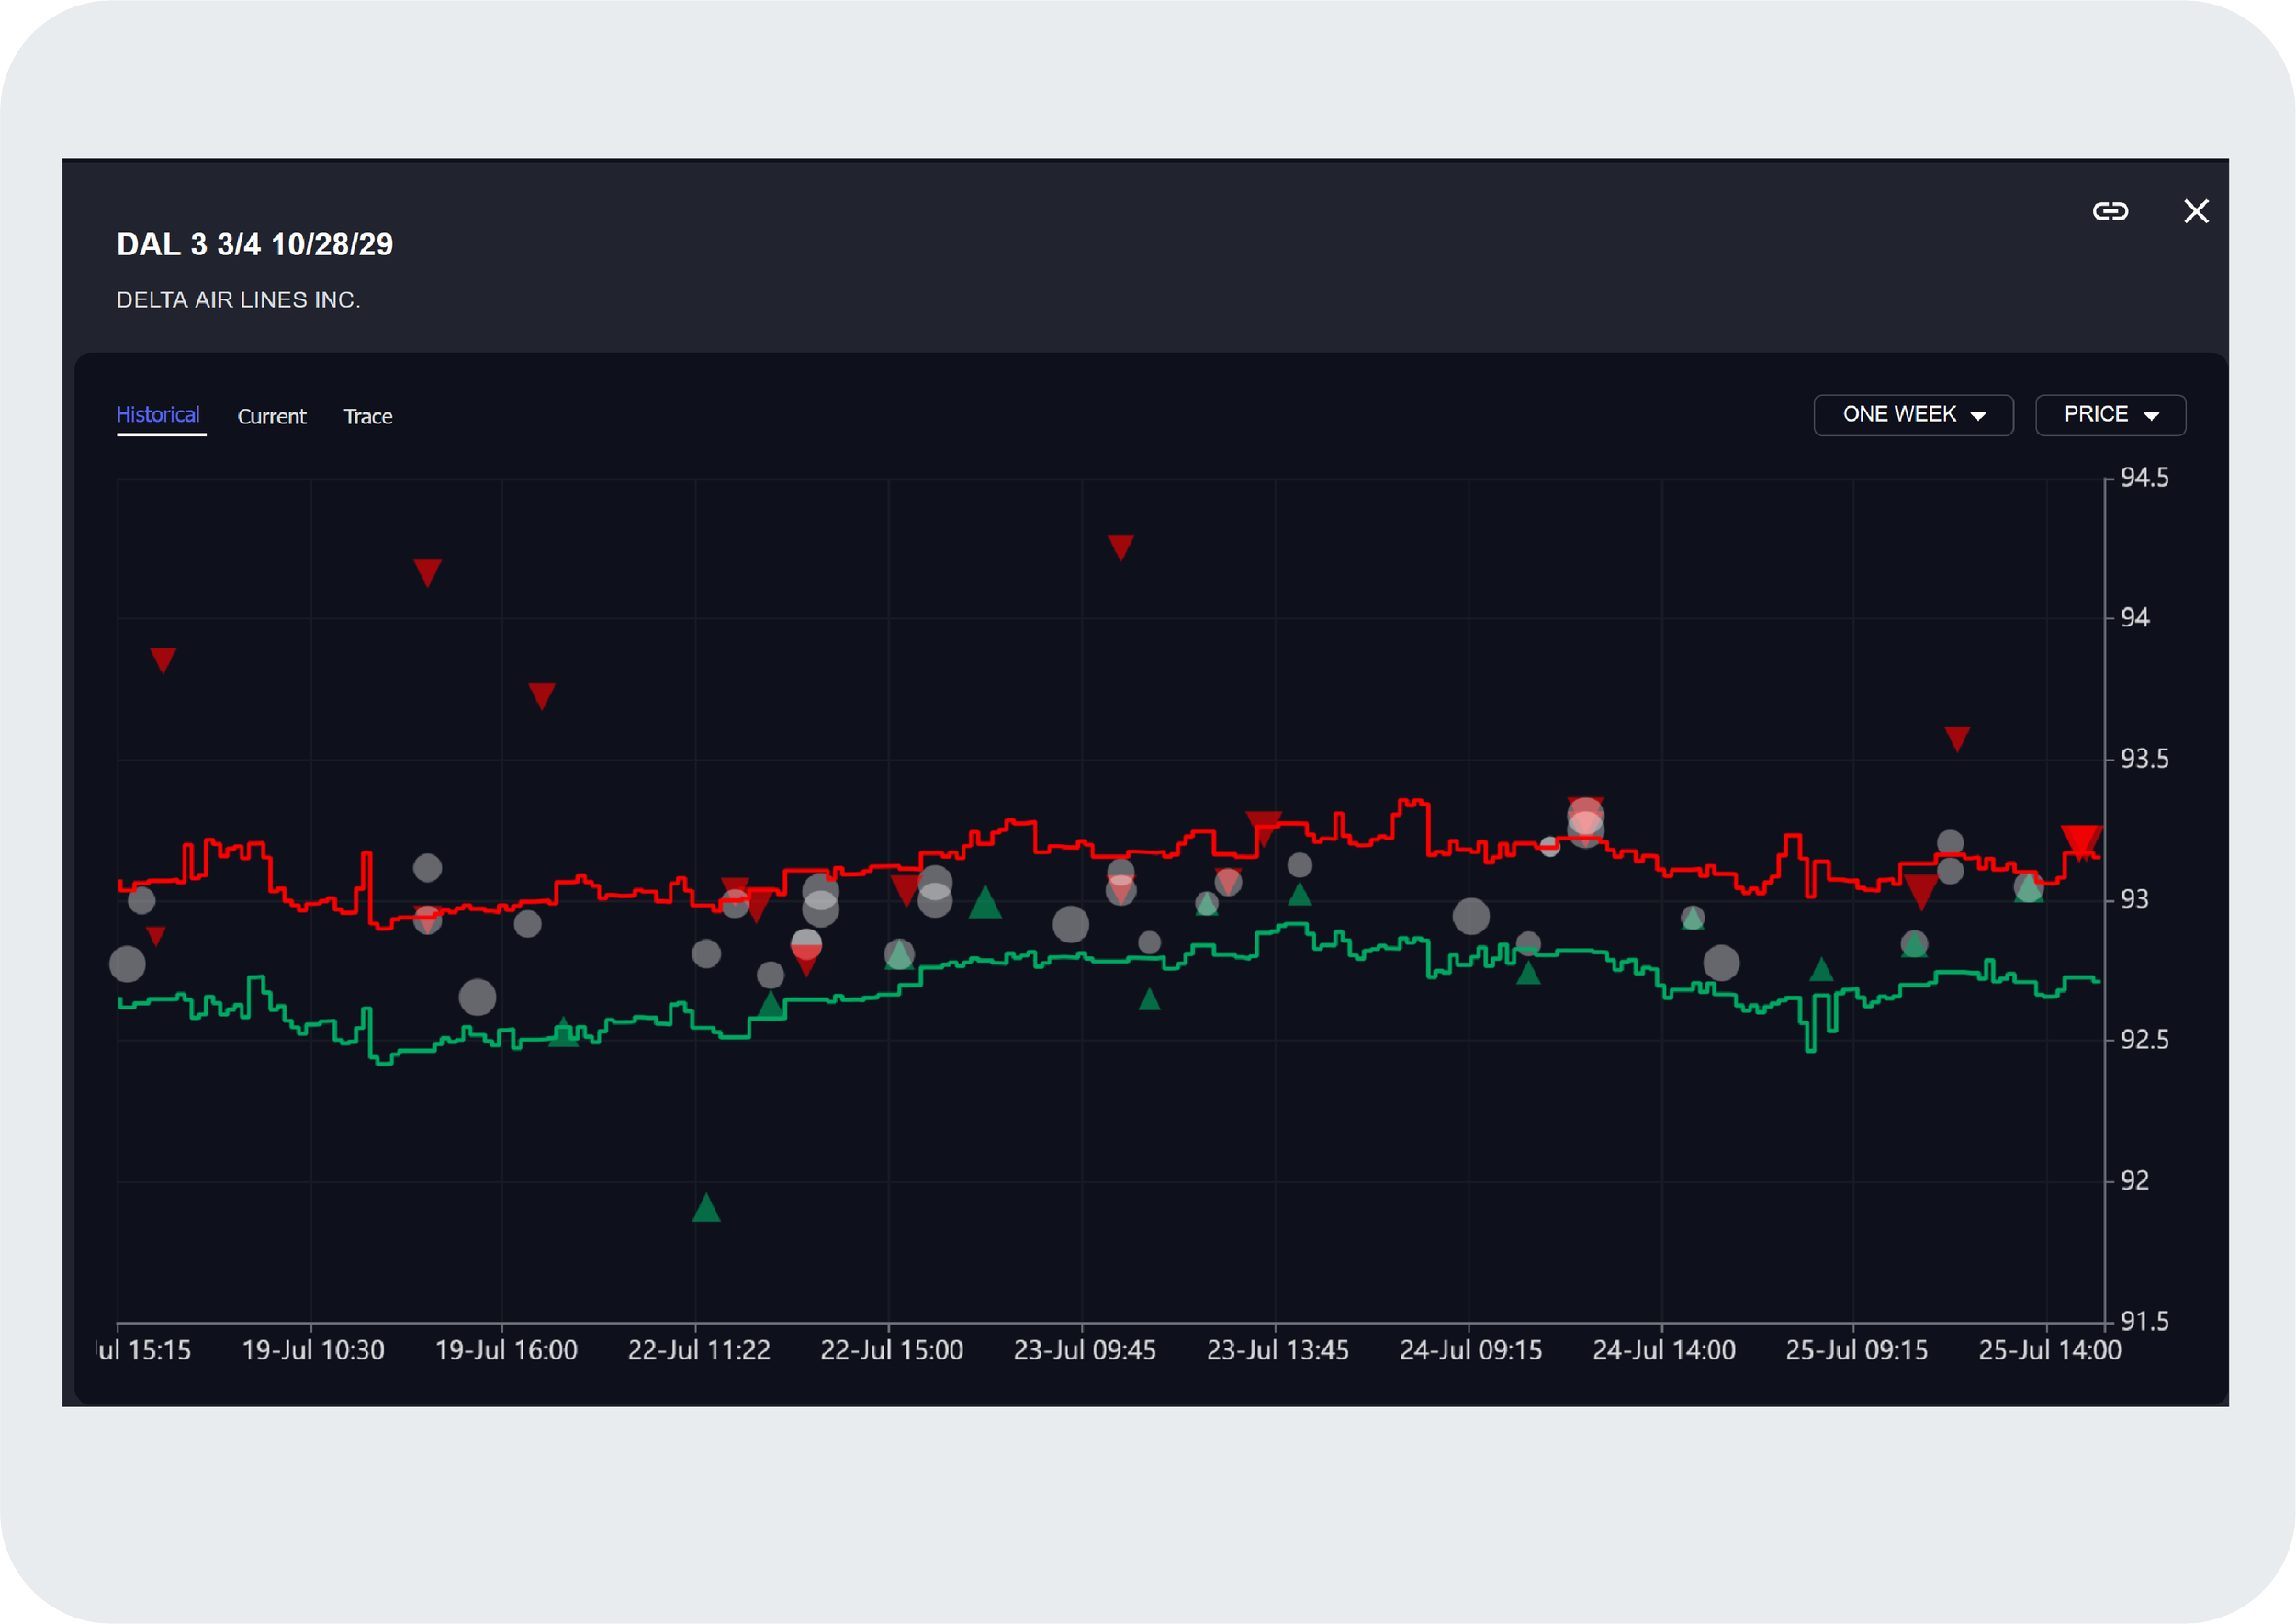Close the DAL bond chart panel
This screenshot has height=1624, width=2296.
[x=2196, y=211]
